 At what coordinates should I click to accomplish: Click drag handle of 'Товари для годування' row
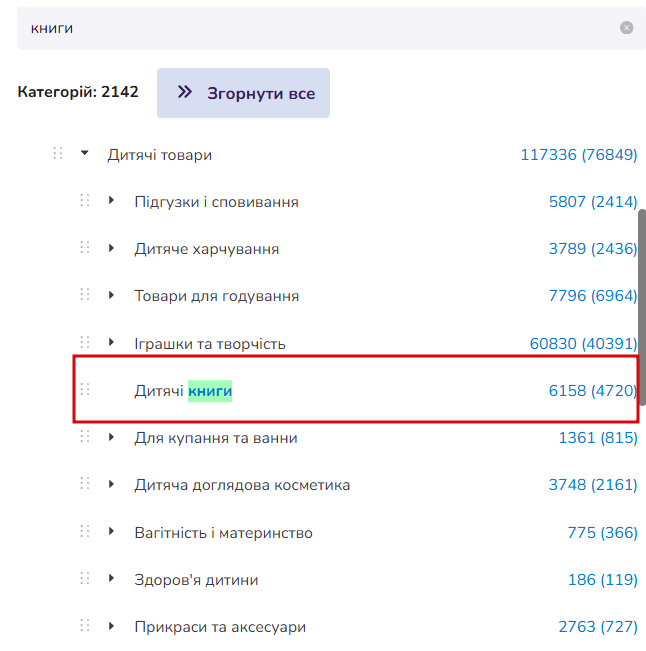point(85,295)
